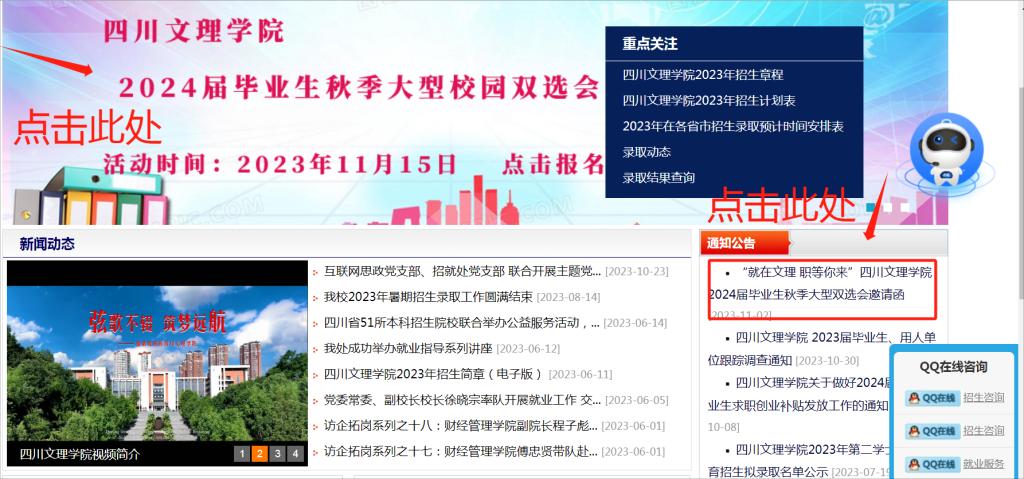This screenshot has width=1024, height=479.
Task: Click the first QQ在线 badge for 招生咨询
Action: click(933, 397)
